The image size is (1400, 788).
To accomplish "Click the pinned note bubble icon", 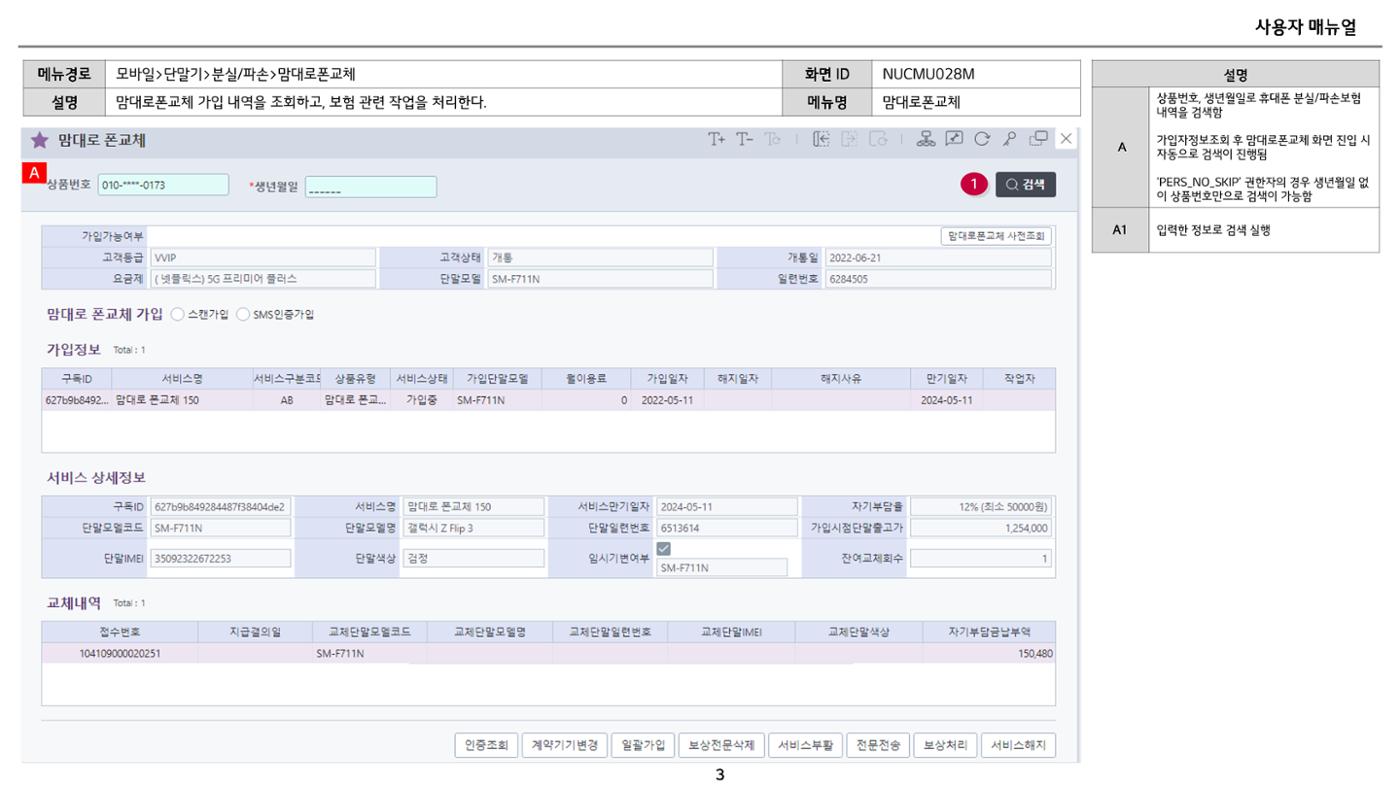I will [x=954, y=140].
